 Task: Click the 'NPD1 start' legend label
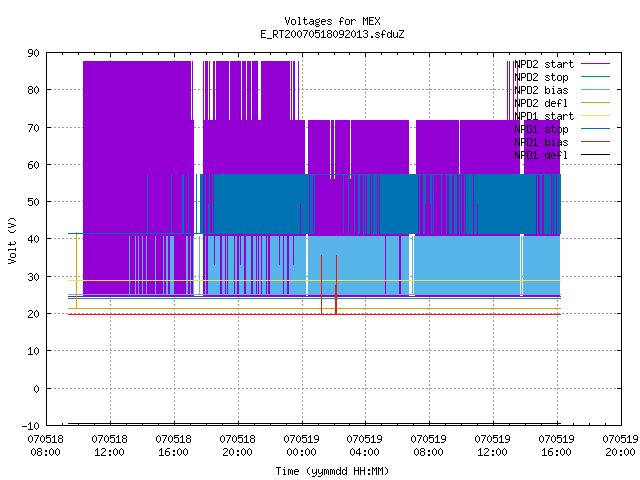pos(544,116)
